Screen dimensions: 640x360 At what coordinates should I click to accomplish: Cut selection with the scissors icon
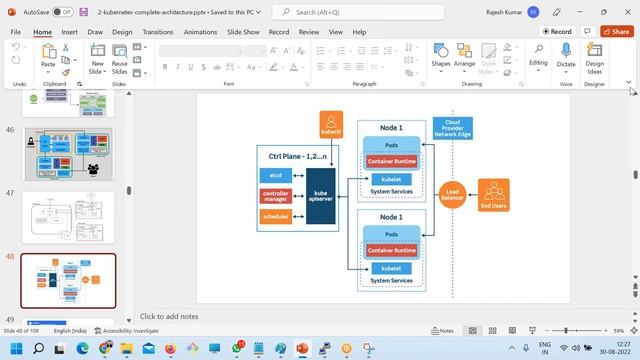[x=65, y=47]
